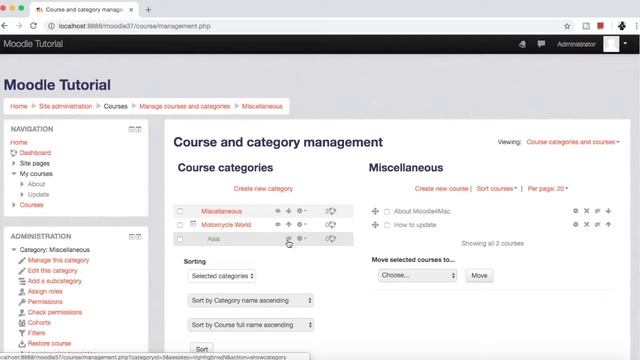Open the Selected categories dropdown
Screen dimensions: 640x360
(x=222, y=276)
